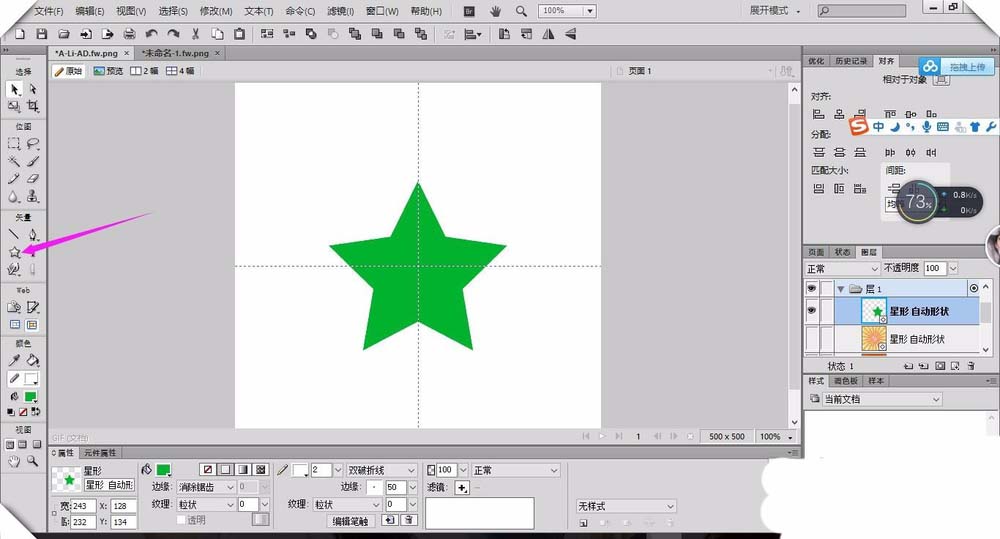1000x539 pixels.
Task: Select the Crop tool
Action: click(33, 106)
